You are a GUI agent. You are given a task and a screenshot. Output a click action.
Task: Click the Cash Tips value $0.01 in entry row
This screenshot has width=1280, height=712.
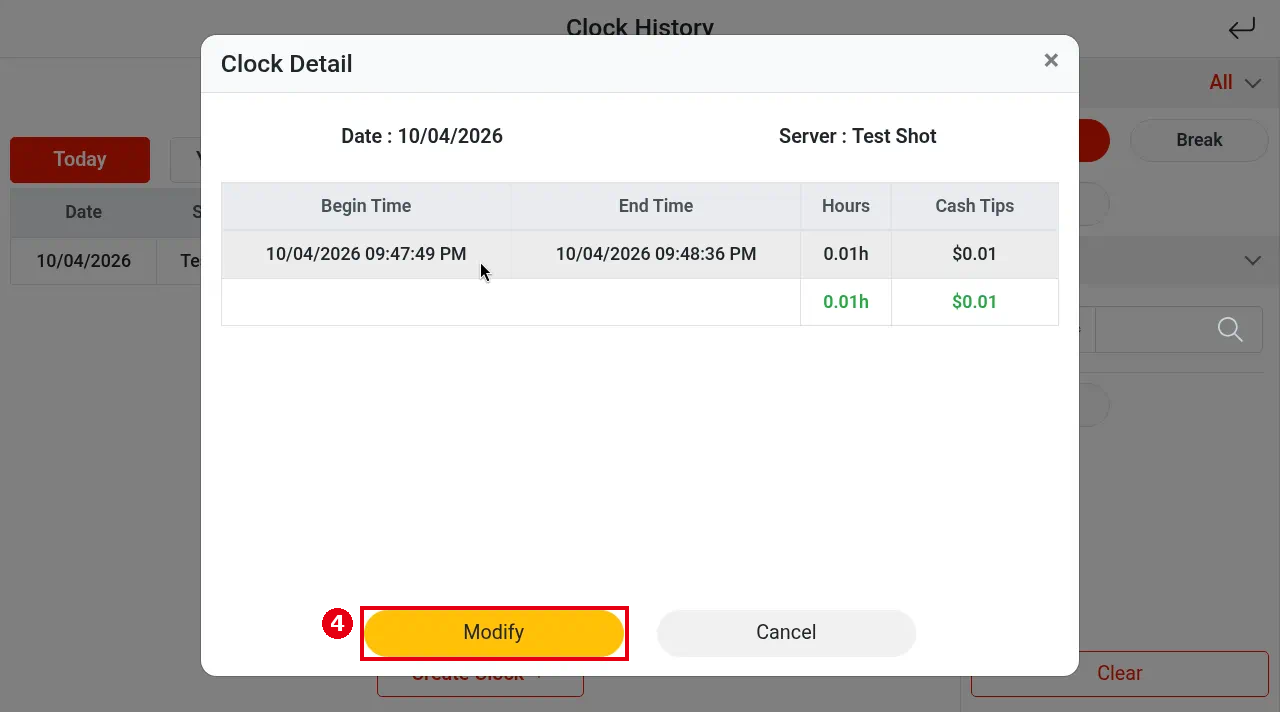coord(975,254)
